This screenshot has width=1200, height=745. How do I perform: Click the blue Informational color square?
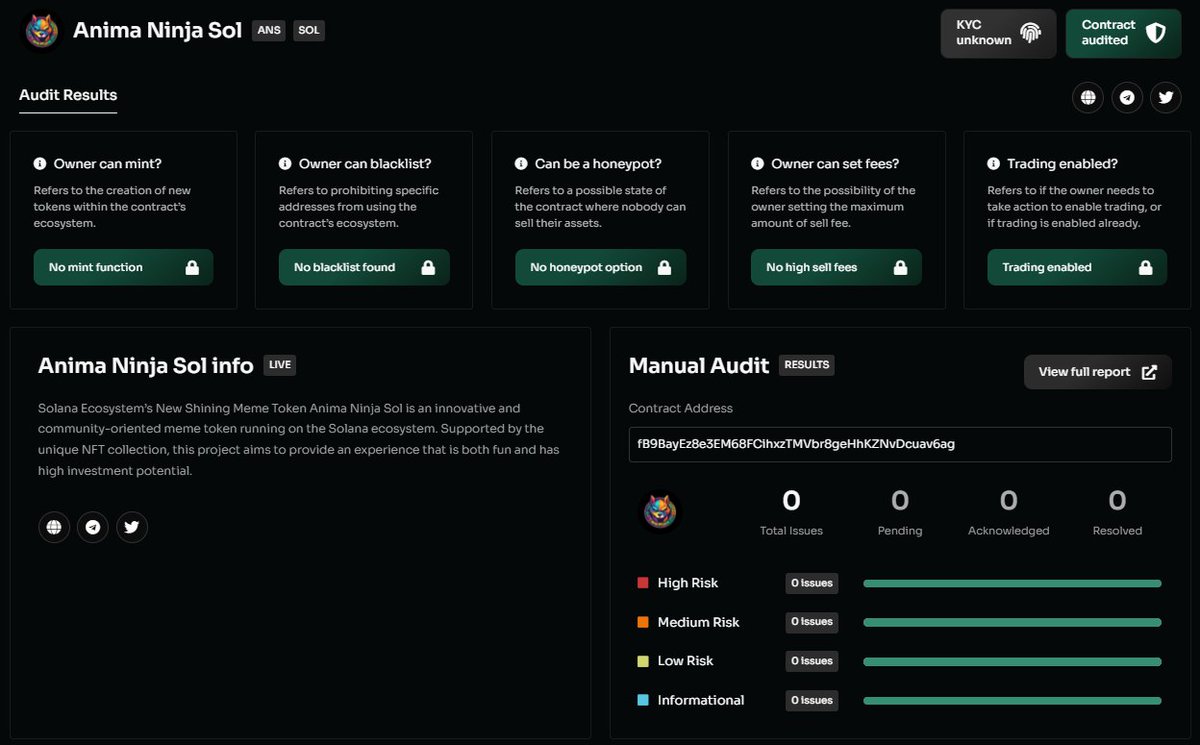point(643,700)
